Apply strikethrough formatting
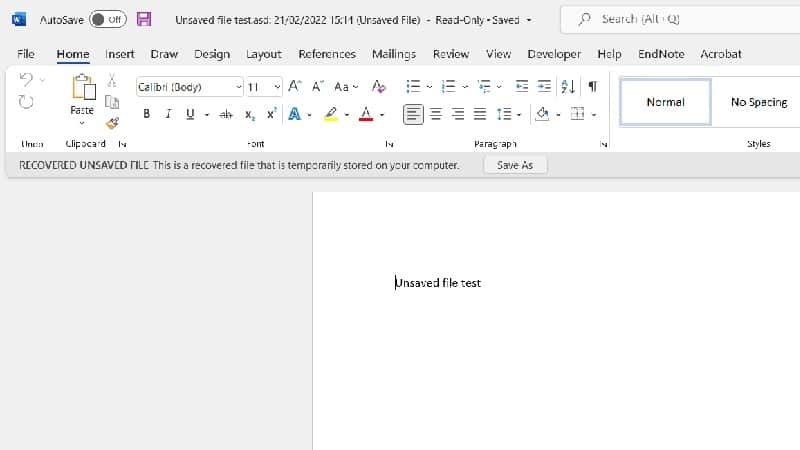800x450 pixels. pos(225,115)
